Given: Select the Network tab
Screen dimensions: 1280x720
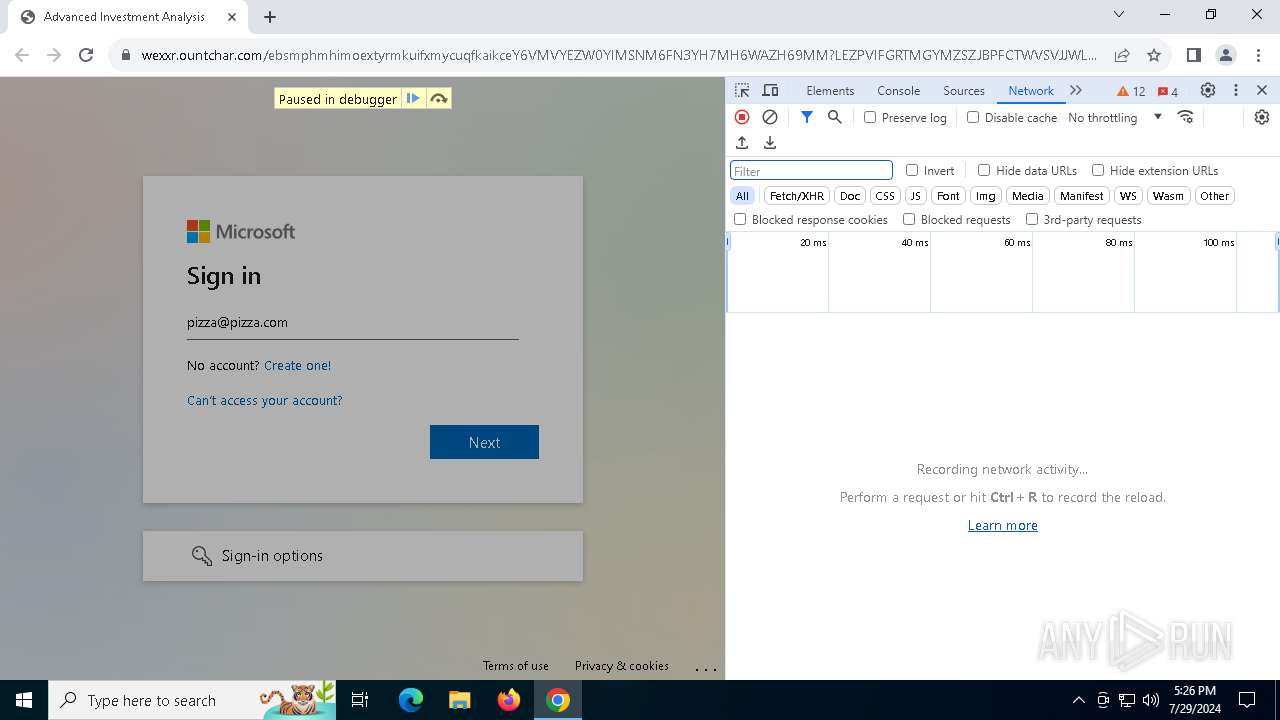Looking at the screenshot, I should click(1031, 90).
